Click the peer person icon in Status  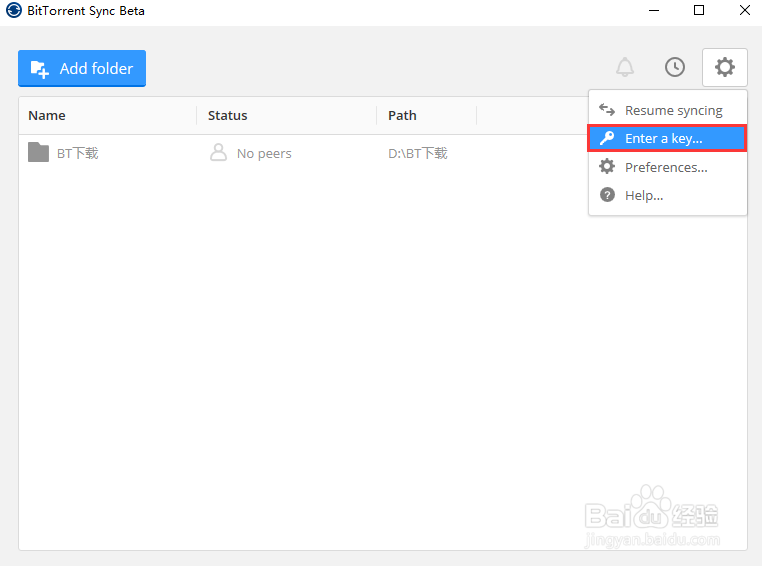pos(218,152)
